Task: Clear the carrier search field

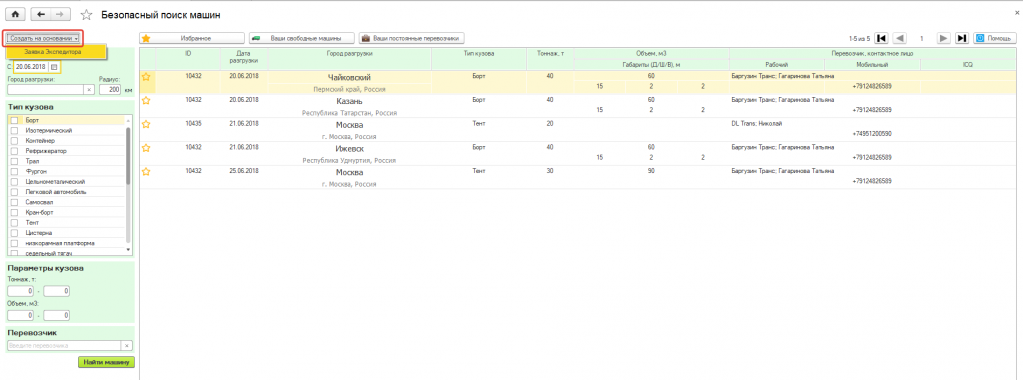Action: click(127, 345)
